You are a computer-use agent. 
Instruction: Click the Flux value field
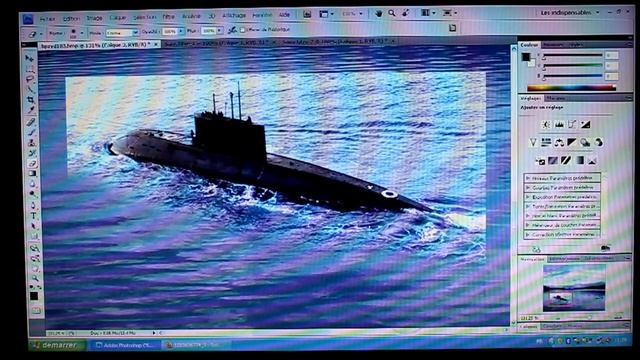[x=209, y=31]
